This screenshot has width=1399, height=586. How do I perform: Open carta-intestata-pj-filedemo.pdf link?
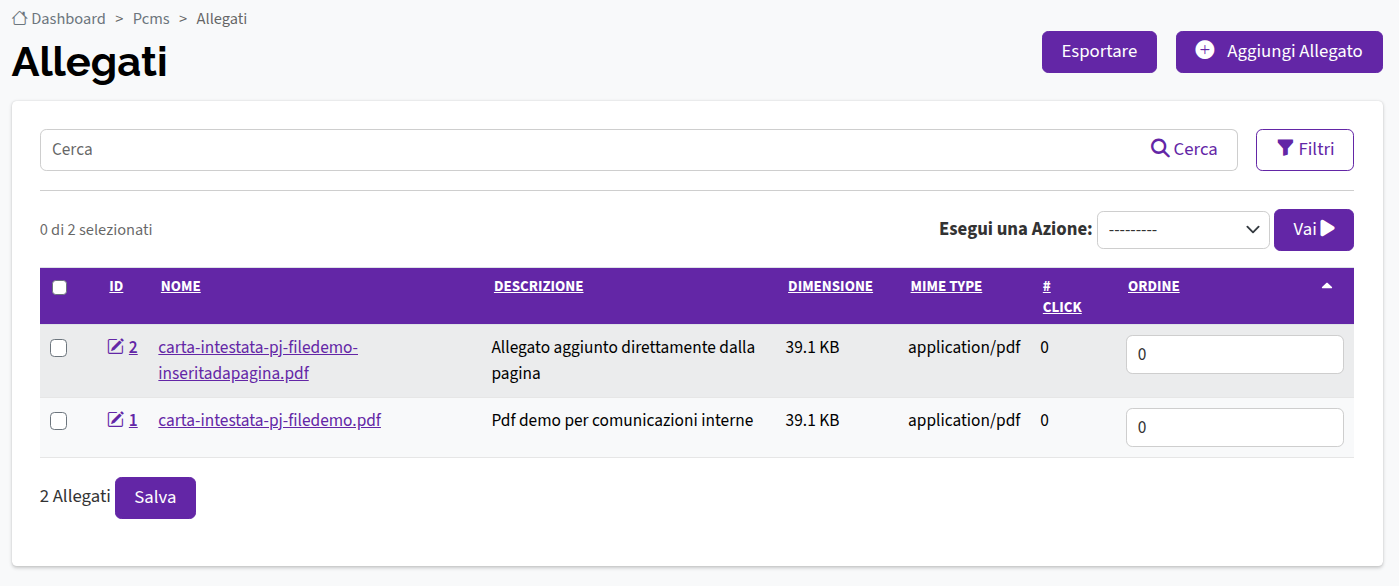tap(269, 420)
